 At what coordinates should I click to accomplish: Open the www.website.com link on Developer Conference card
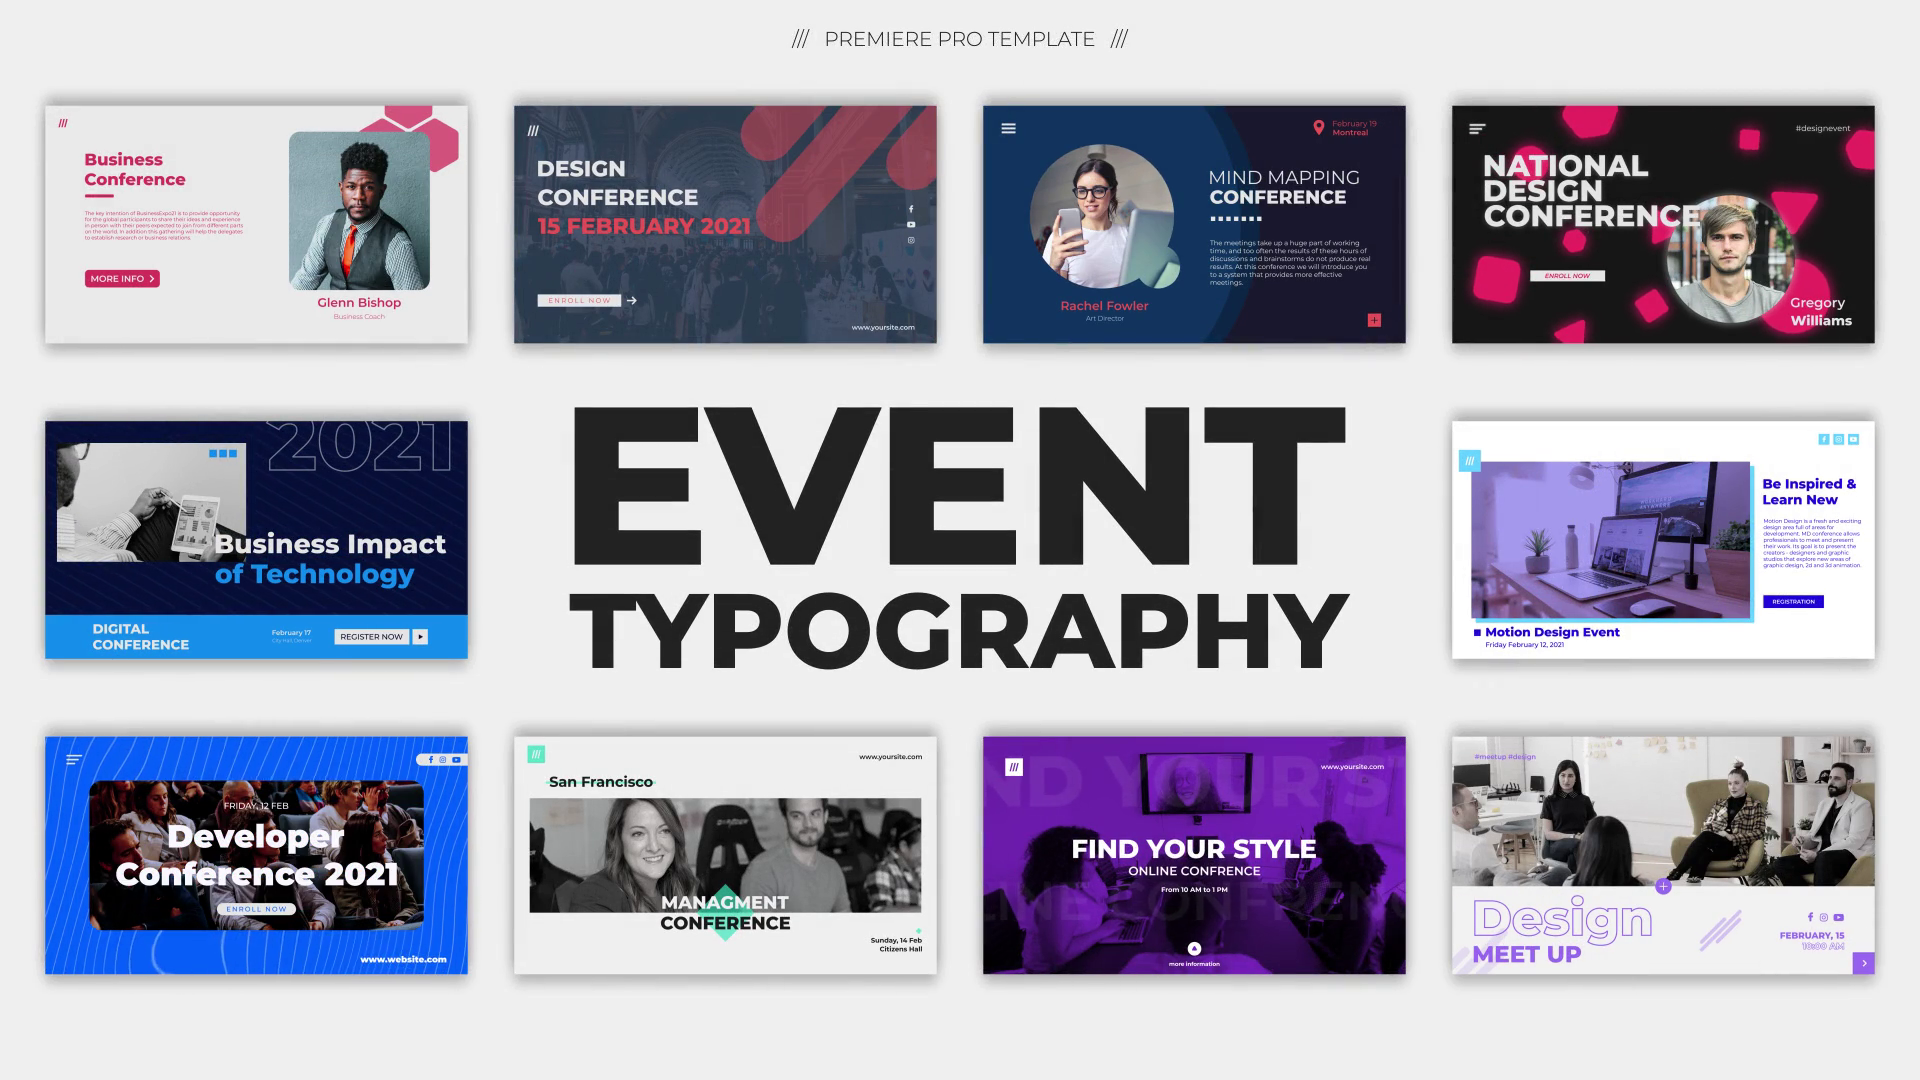pyautogui.click(x=405, y=957)
